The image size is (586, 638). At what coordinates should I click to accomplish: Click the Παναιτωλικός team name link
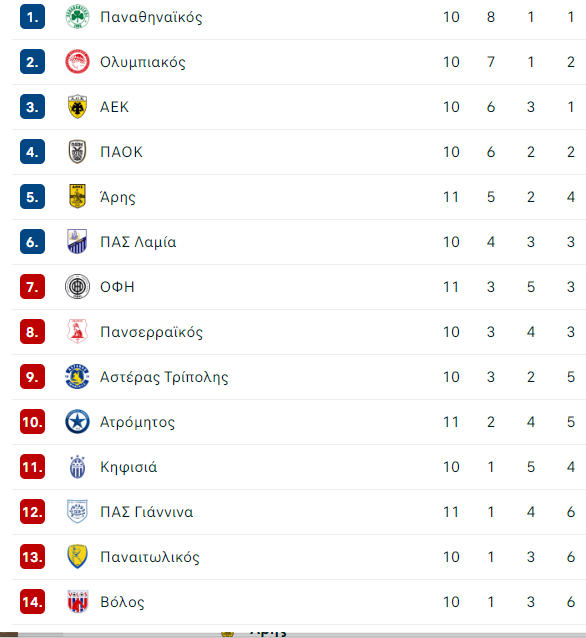coord(150,557)
